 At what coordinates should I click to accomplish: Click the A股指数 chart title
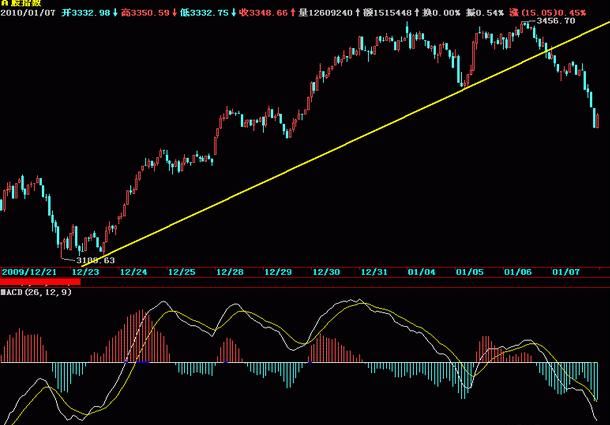20,5
